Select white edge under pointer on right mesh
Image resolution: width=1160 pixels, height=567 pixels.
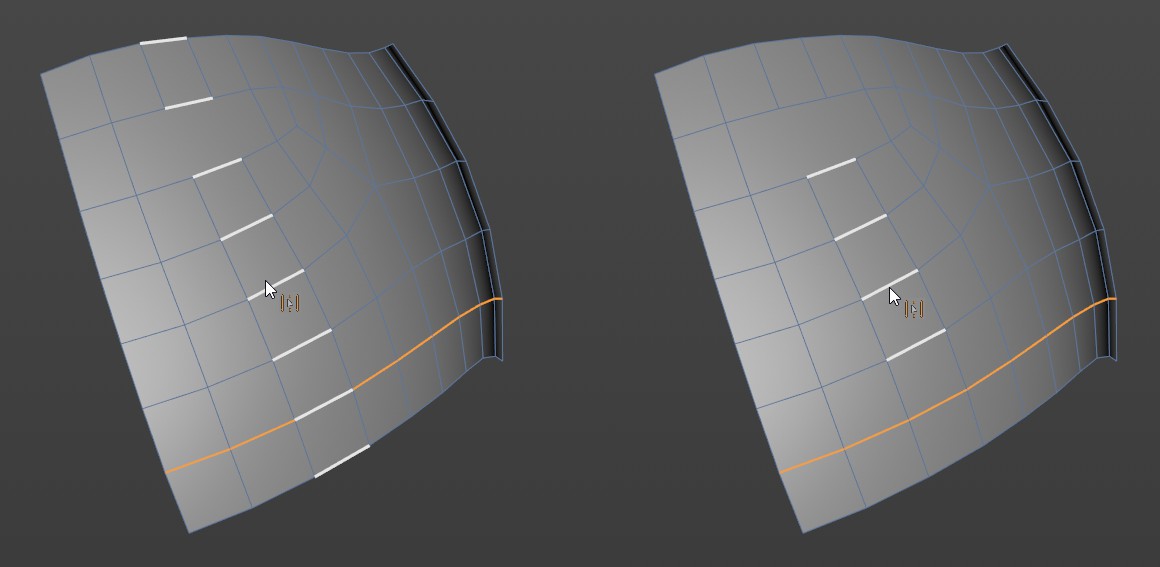click(x=890, y=285)
